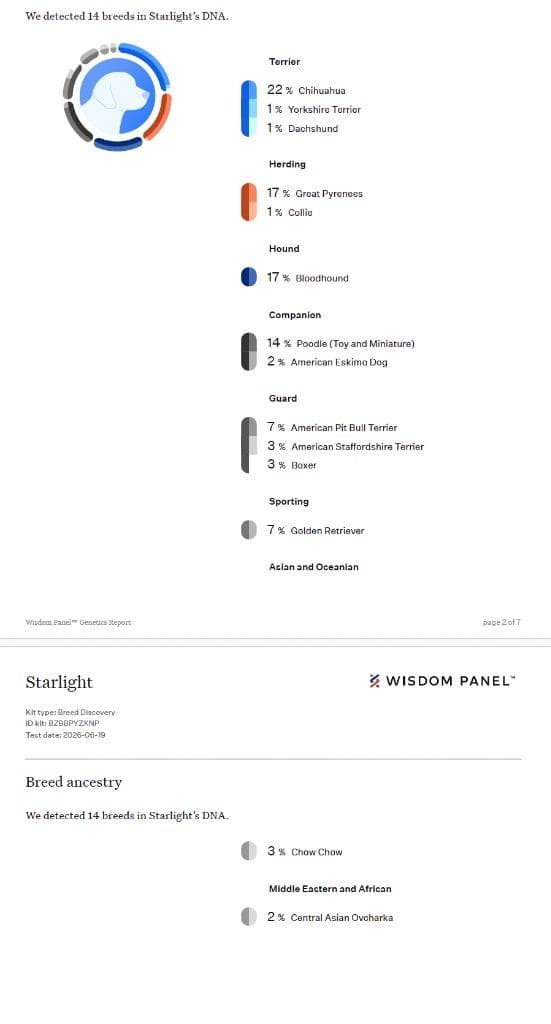
Task: Click the Poodle (Toy and Miniature) entry
Action: (x=341, y=343)
